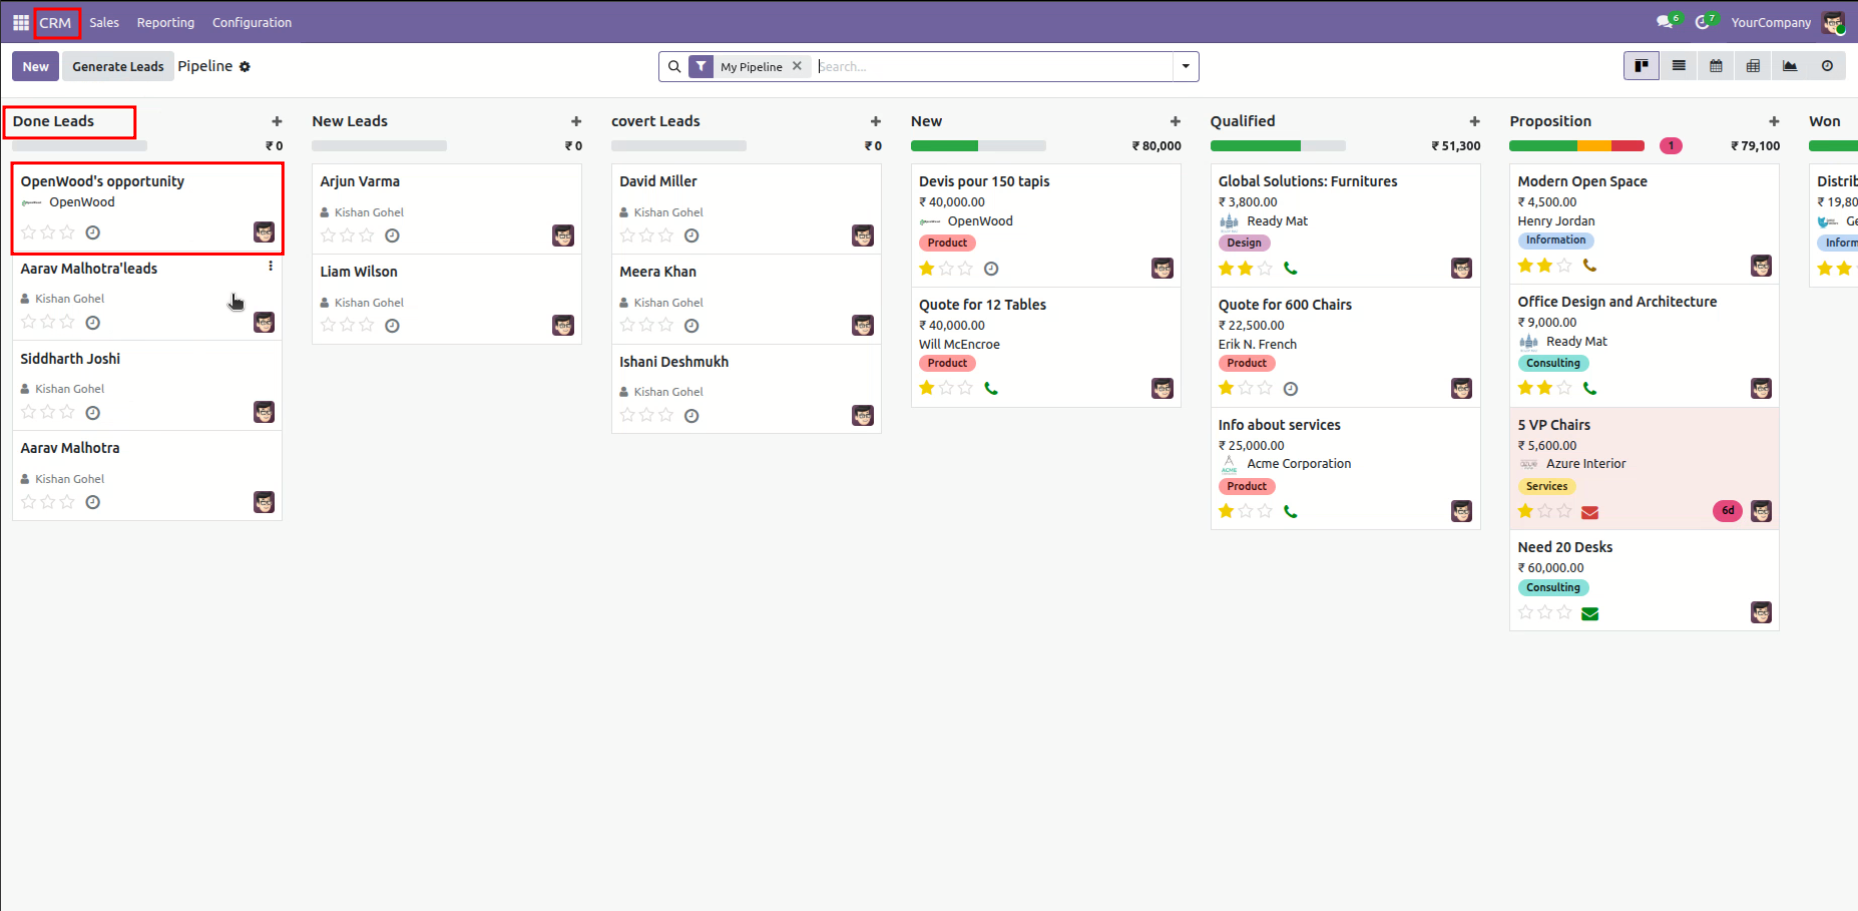Open the messages chat icon

pyautogui.click(x=1667, y=22)
